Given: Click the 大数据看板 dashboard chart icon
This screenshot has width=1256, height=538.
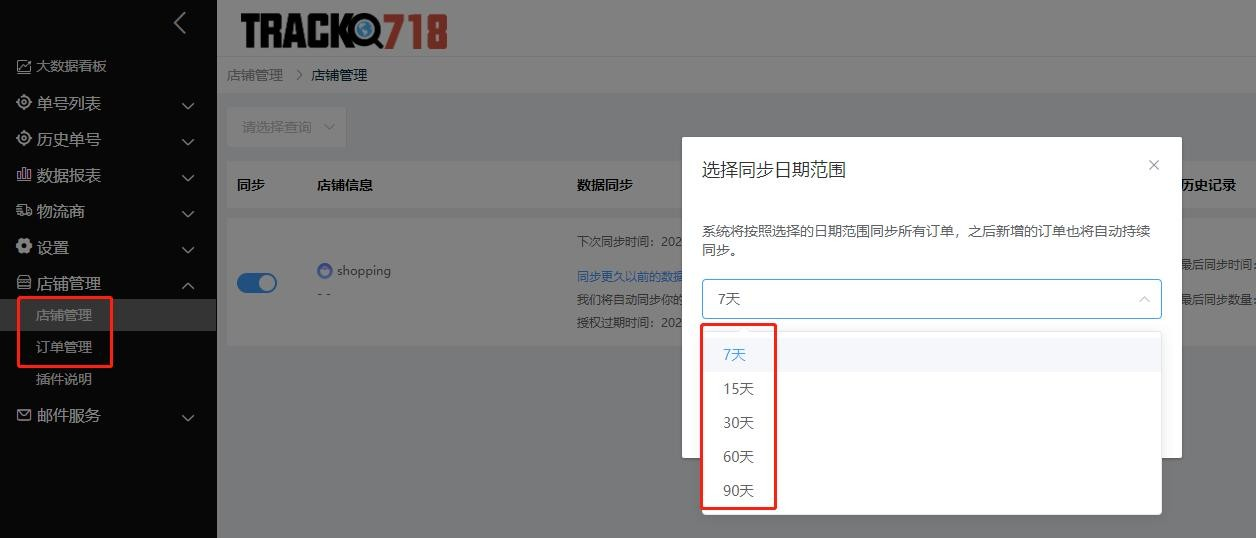Looking at the screenshot, I should click(24, 67).
